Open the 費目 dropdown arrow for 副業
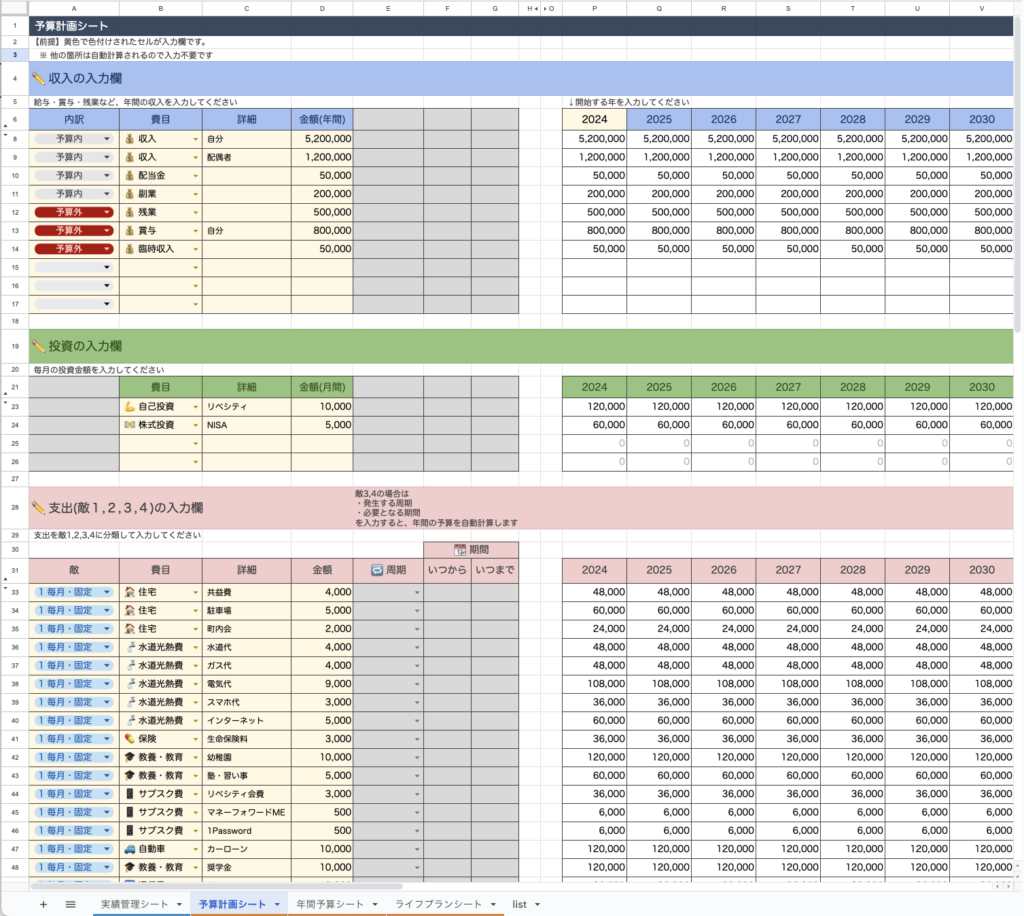This screenshot has width=1024, height=916. (x=196, y=194)
